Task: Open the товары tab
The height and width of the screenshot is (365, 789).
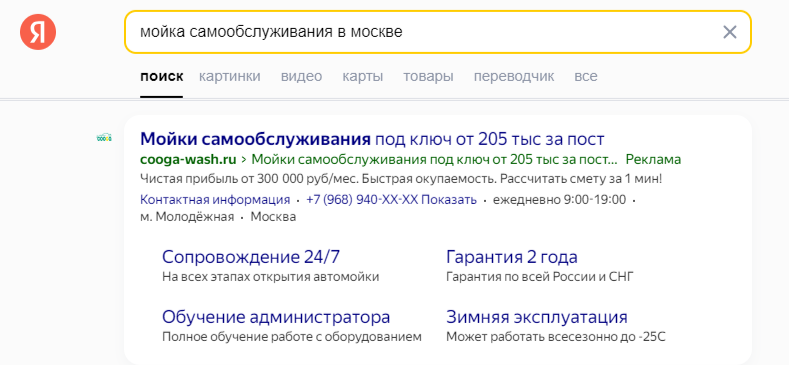Action: [x=428, y=77]
